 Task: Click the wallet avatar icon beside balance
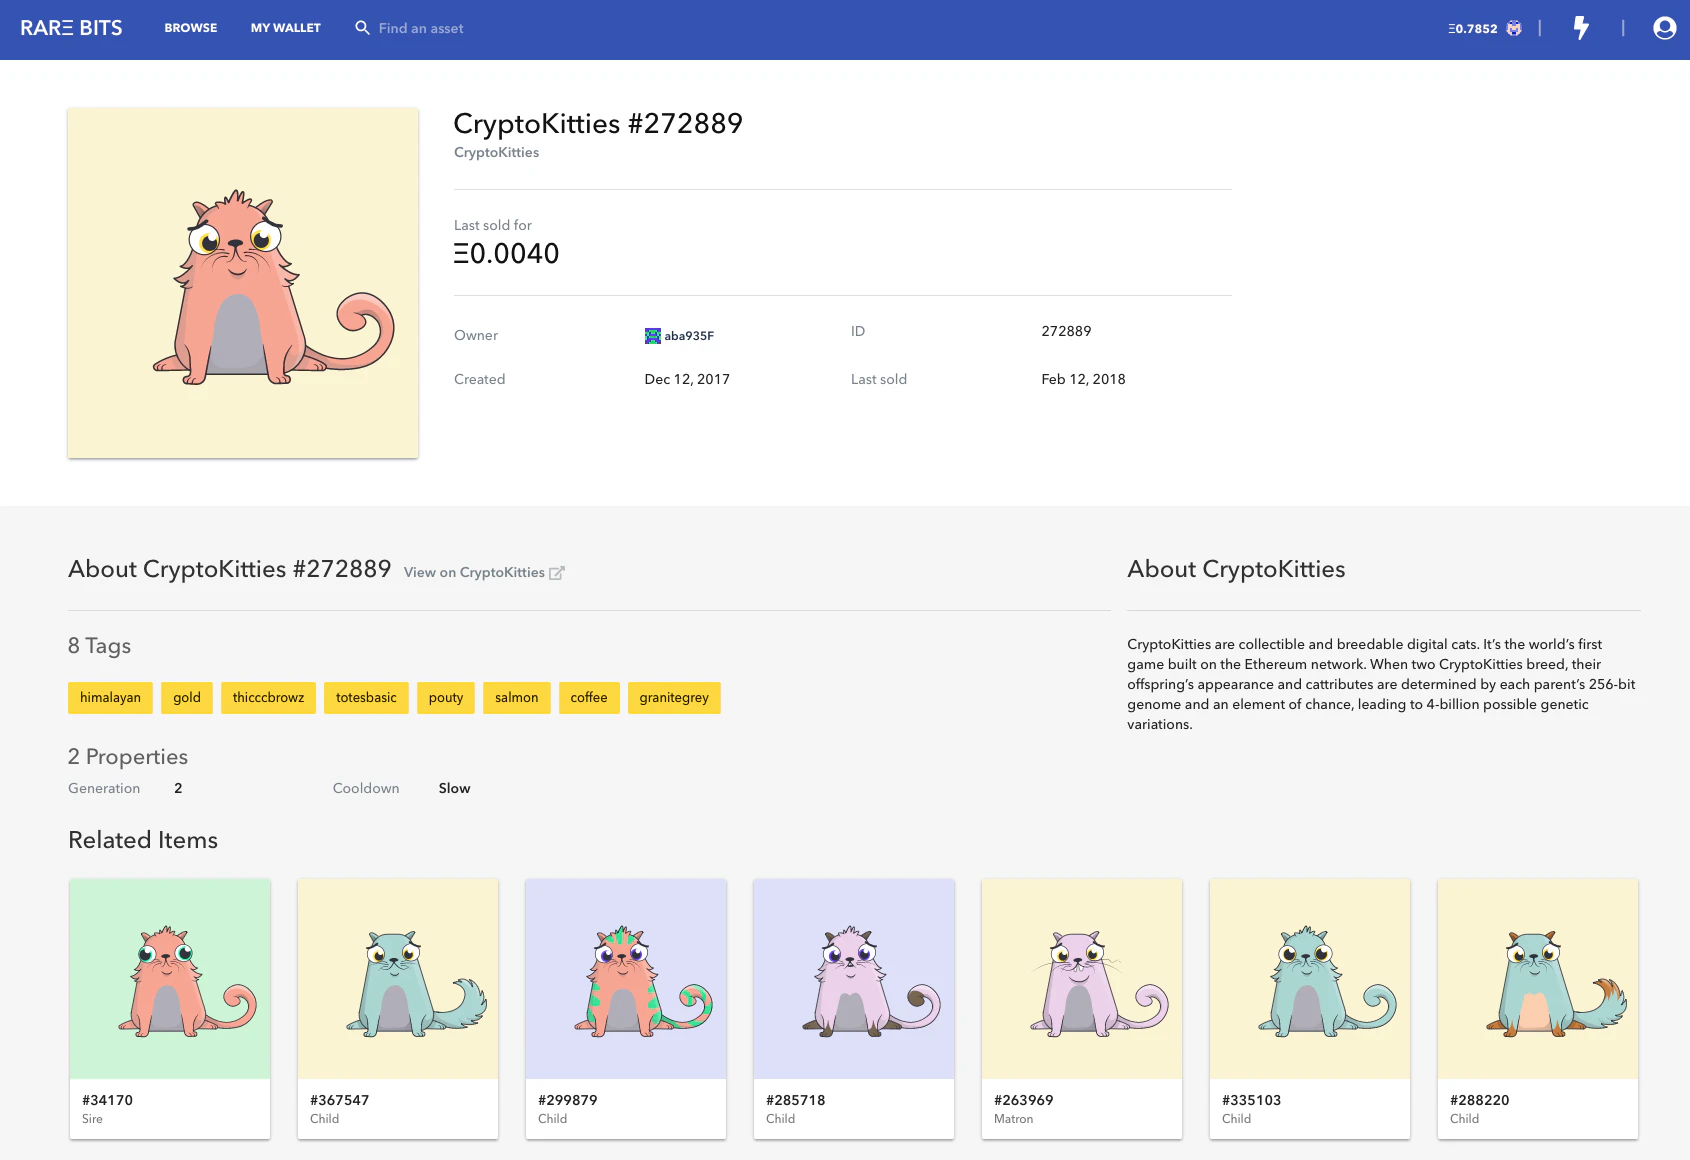click(x=1514, y=28)
